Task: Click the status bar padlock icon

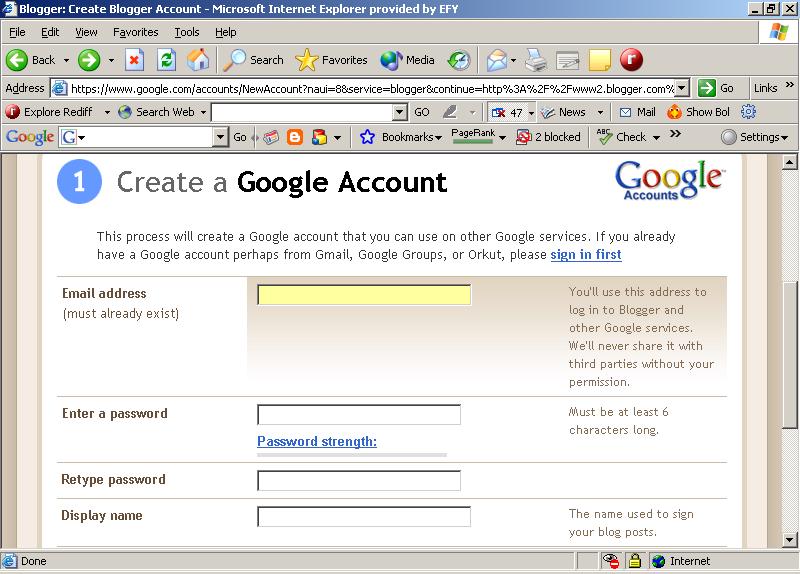Action: point(635,561)
